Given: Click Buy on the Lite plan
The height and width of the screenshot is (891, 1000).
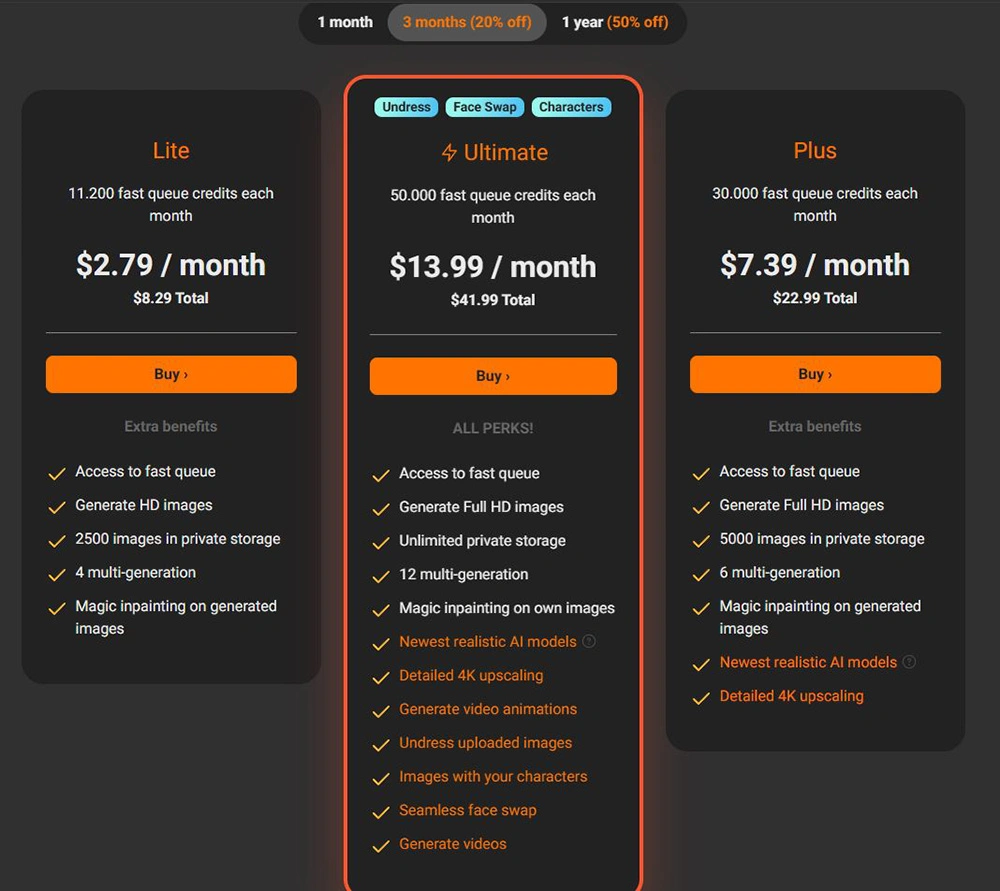Looking at the screenshot, I should [171, 374].
